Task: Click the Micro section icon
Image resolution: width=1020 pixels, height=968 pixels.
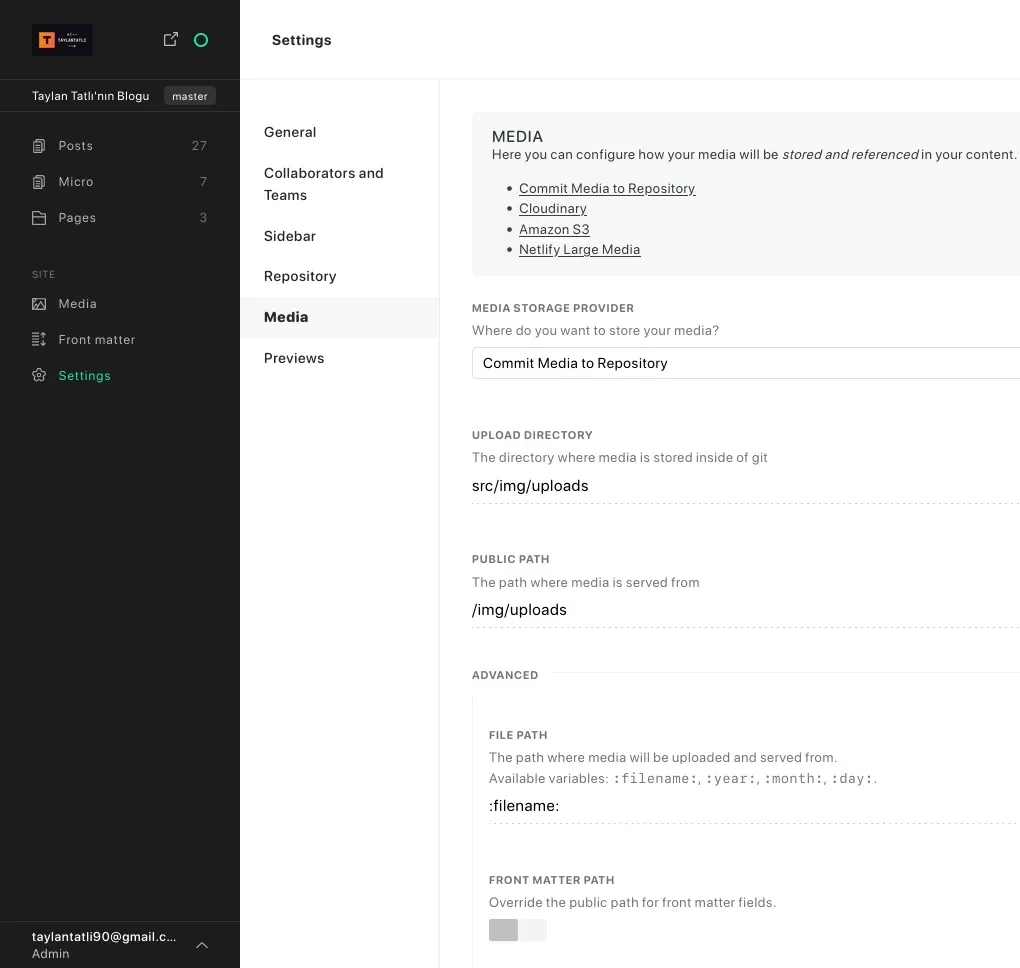Action: point(39,182)
